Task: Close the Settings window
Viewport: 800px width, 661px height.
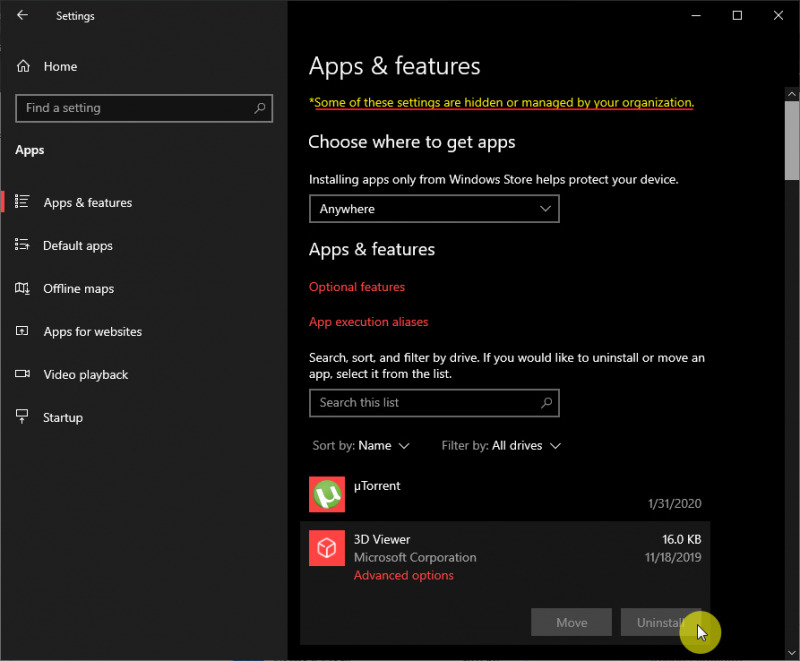Action: tap(778, 15)
